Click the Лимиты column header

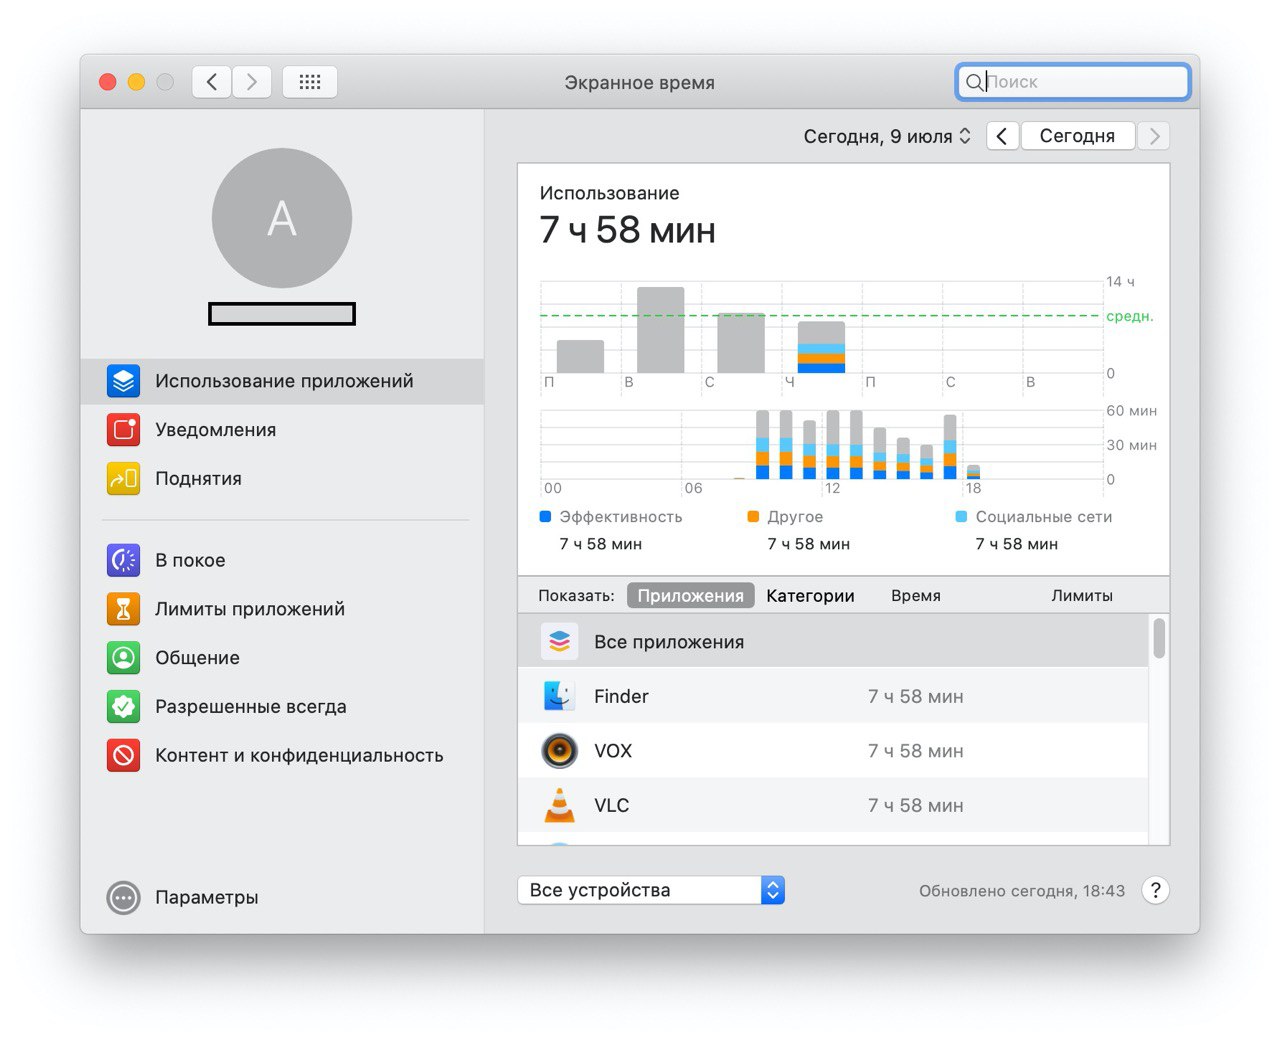pyautogui.click(x=1082, y=596)
